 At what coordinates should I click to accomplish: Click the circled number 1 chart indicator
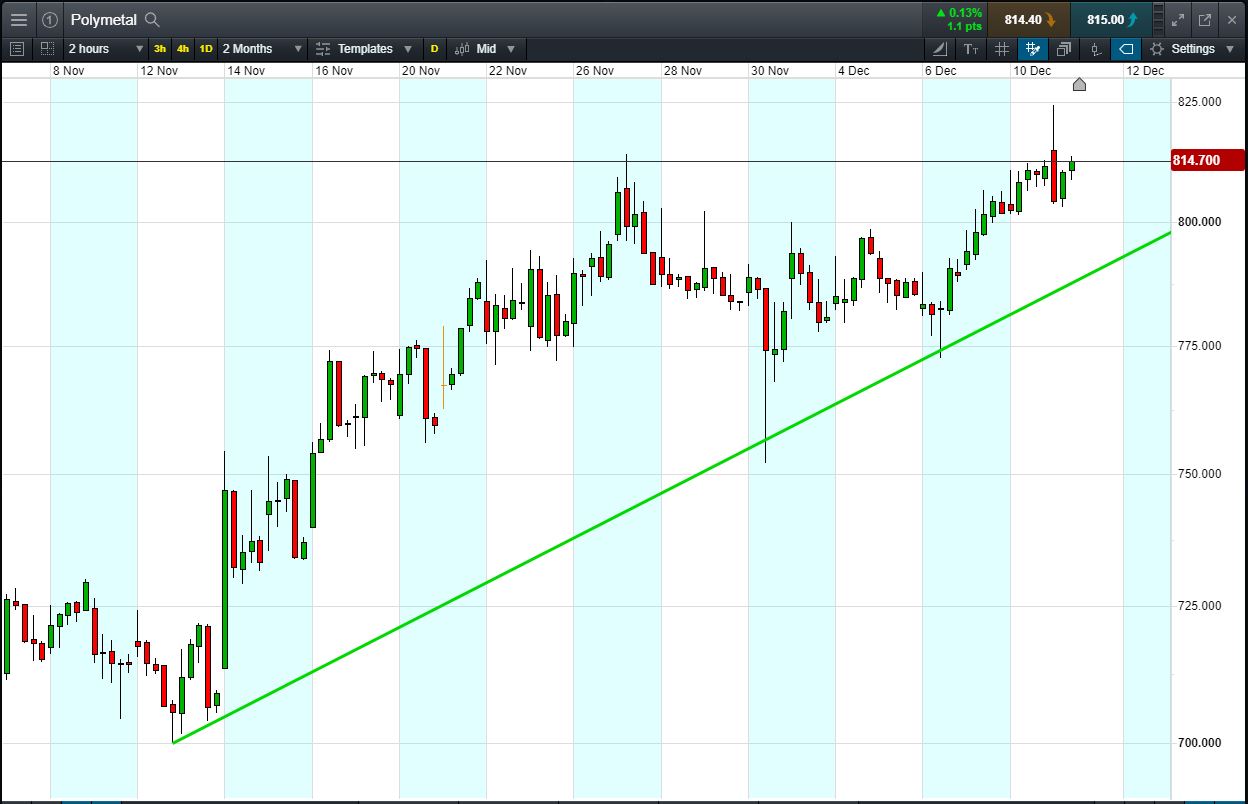click(50, 19)
